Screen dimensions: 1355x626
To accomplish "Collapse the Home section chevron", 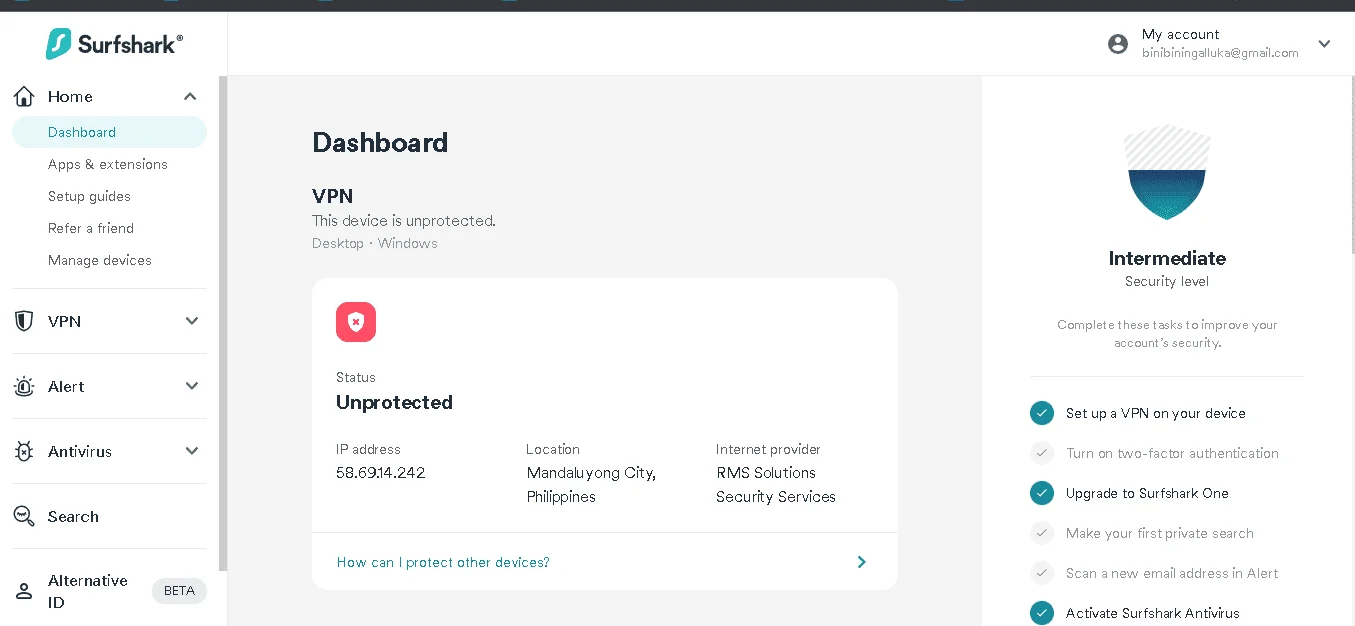I will [190, 96].
